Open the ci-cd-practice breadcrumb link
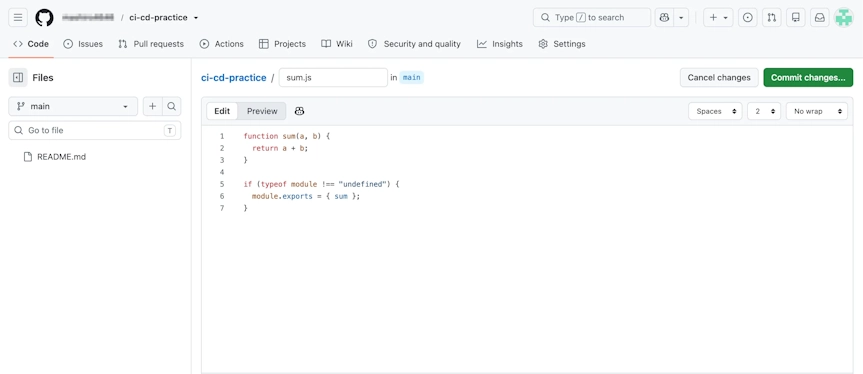Image resolution: width=863 pixels, height=374 pixels. pos(233,78)
